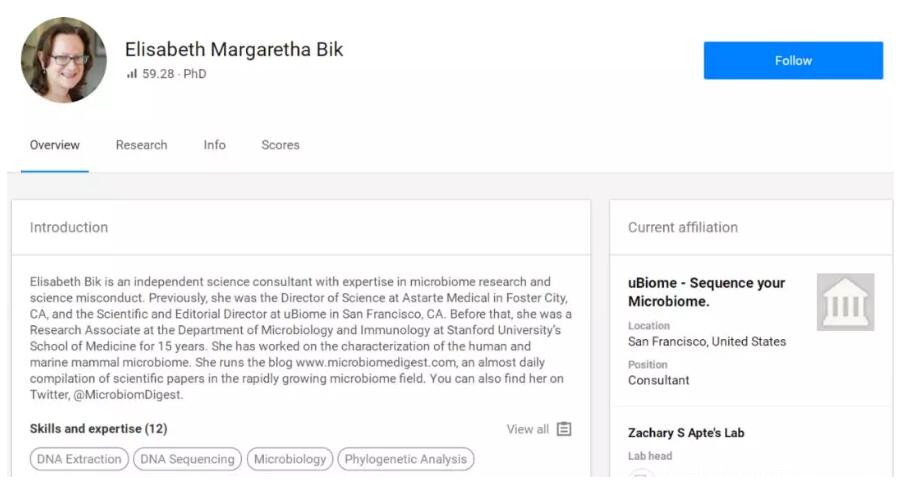
Task: Open the uBiome - Sequence your Microbiome link
Action: coord(706,292)
